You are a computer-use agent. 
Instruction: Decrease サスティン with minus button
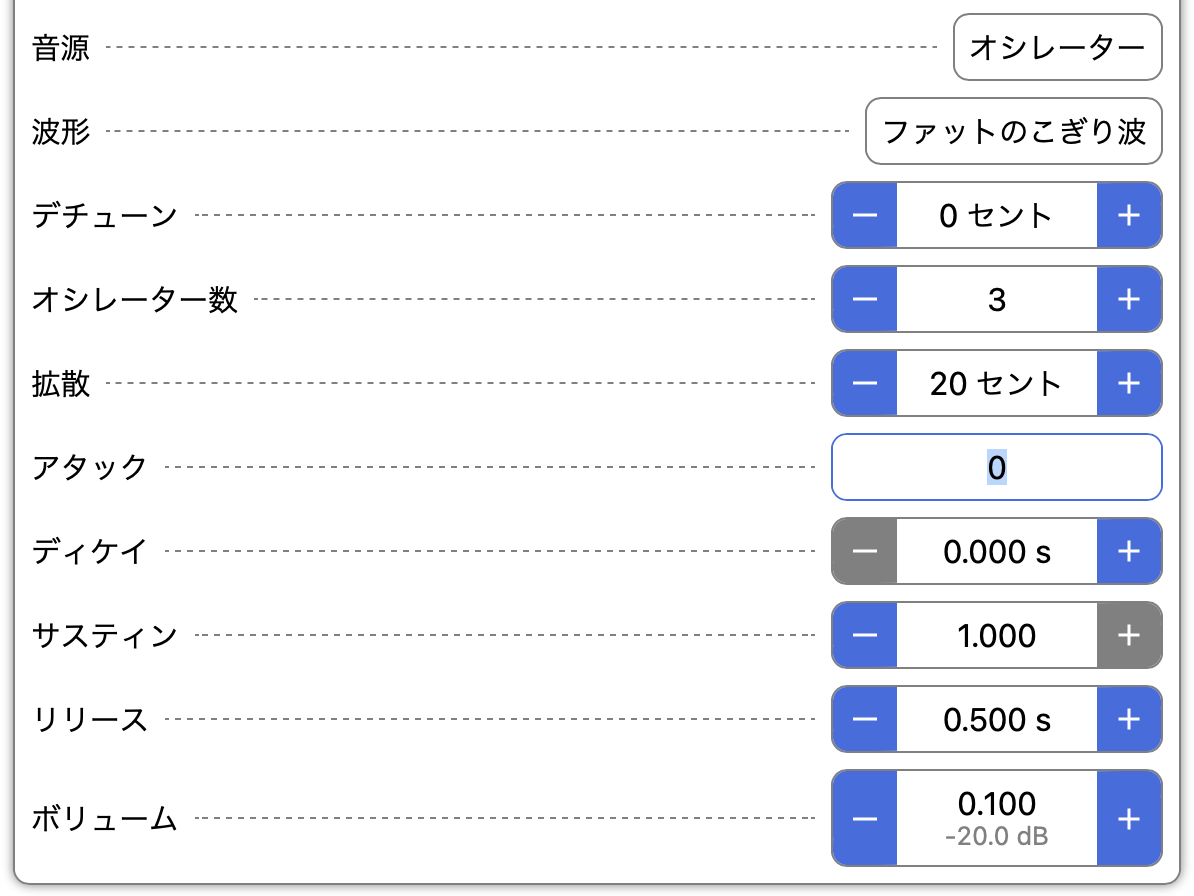[865, 635]
